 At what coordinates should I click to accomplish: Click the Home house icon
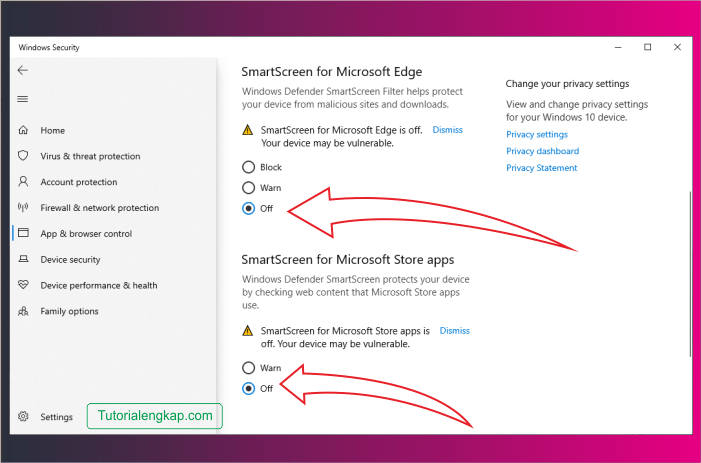pyautogui.click(x=23, y=130)
